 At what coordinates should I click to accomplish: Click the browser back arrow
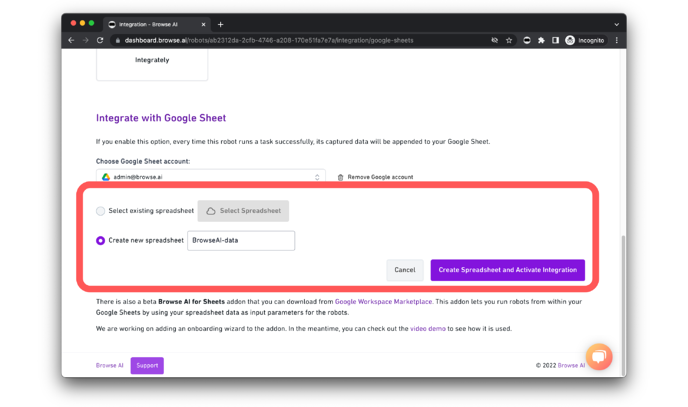[72, 40]
